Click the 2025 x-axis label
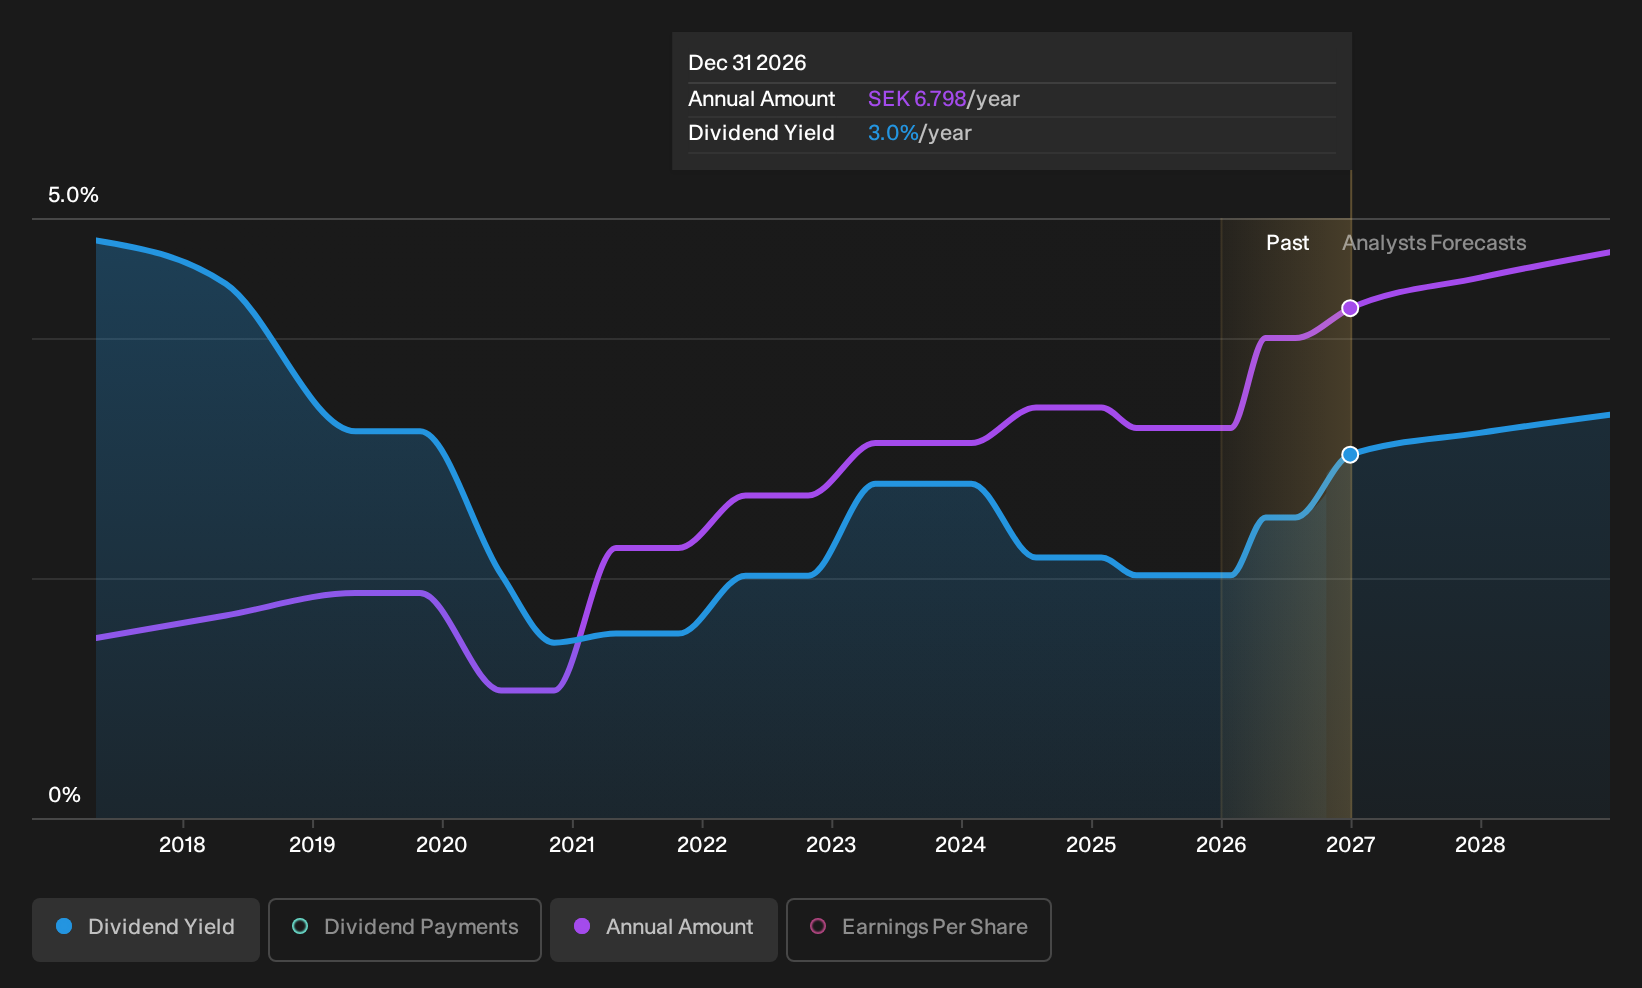 click(1091, 845)
